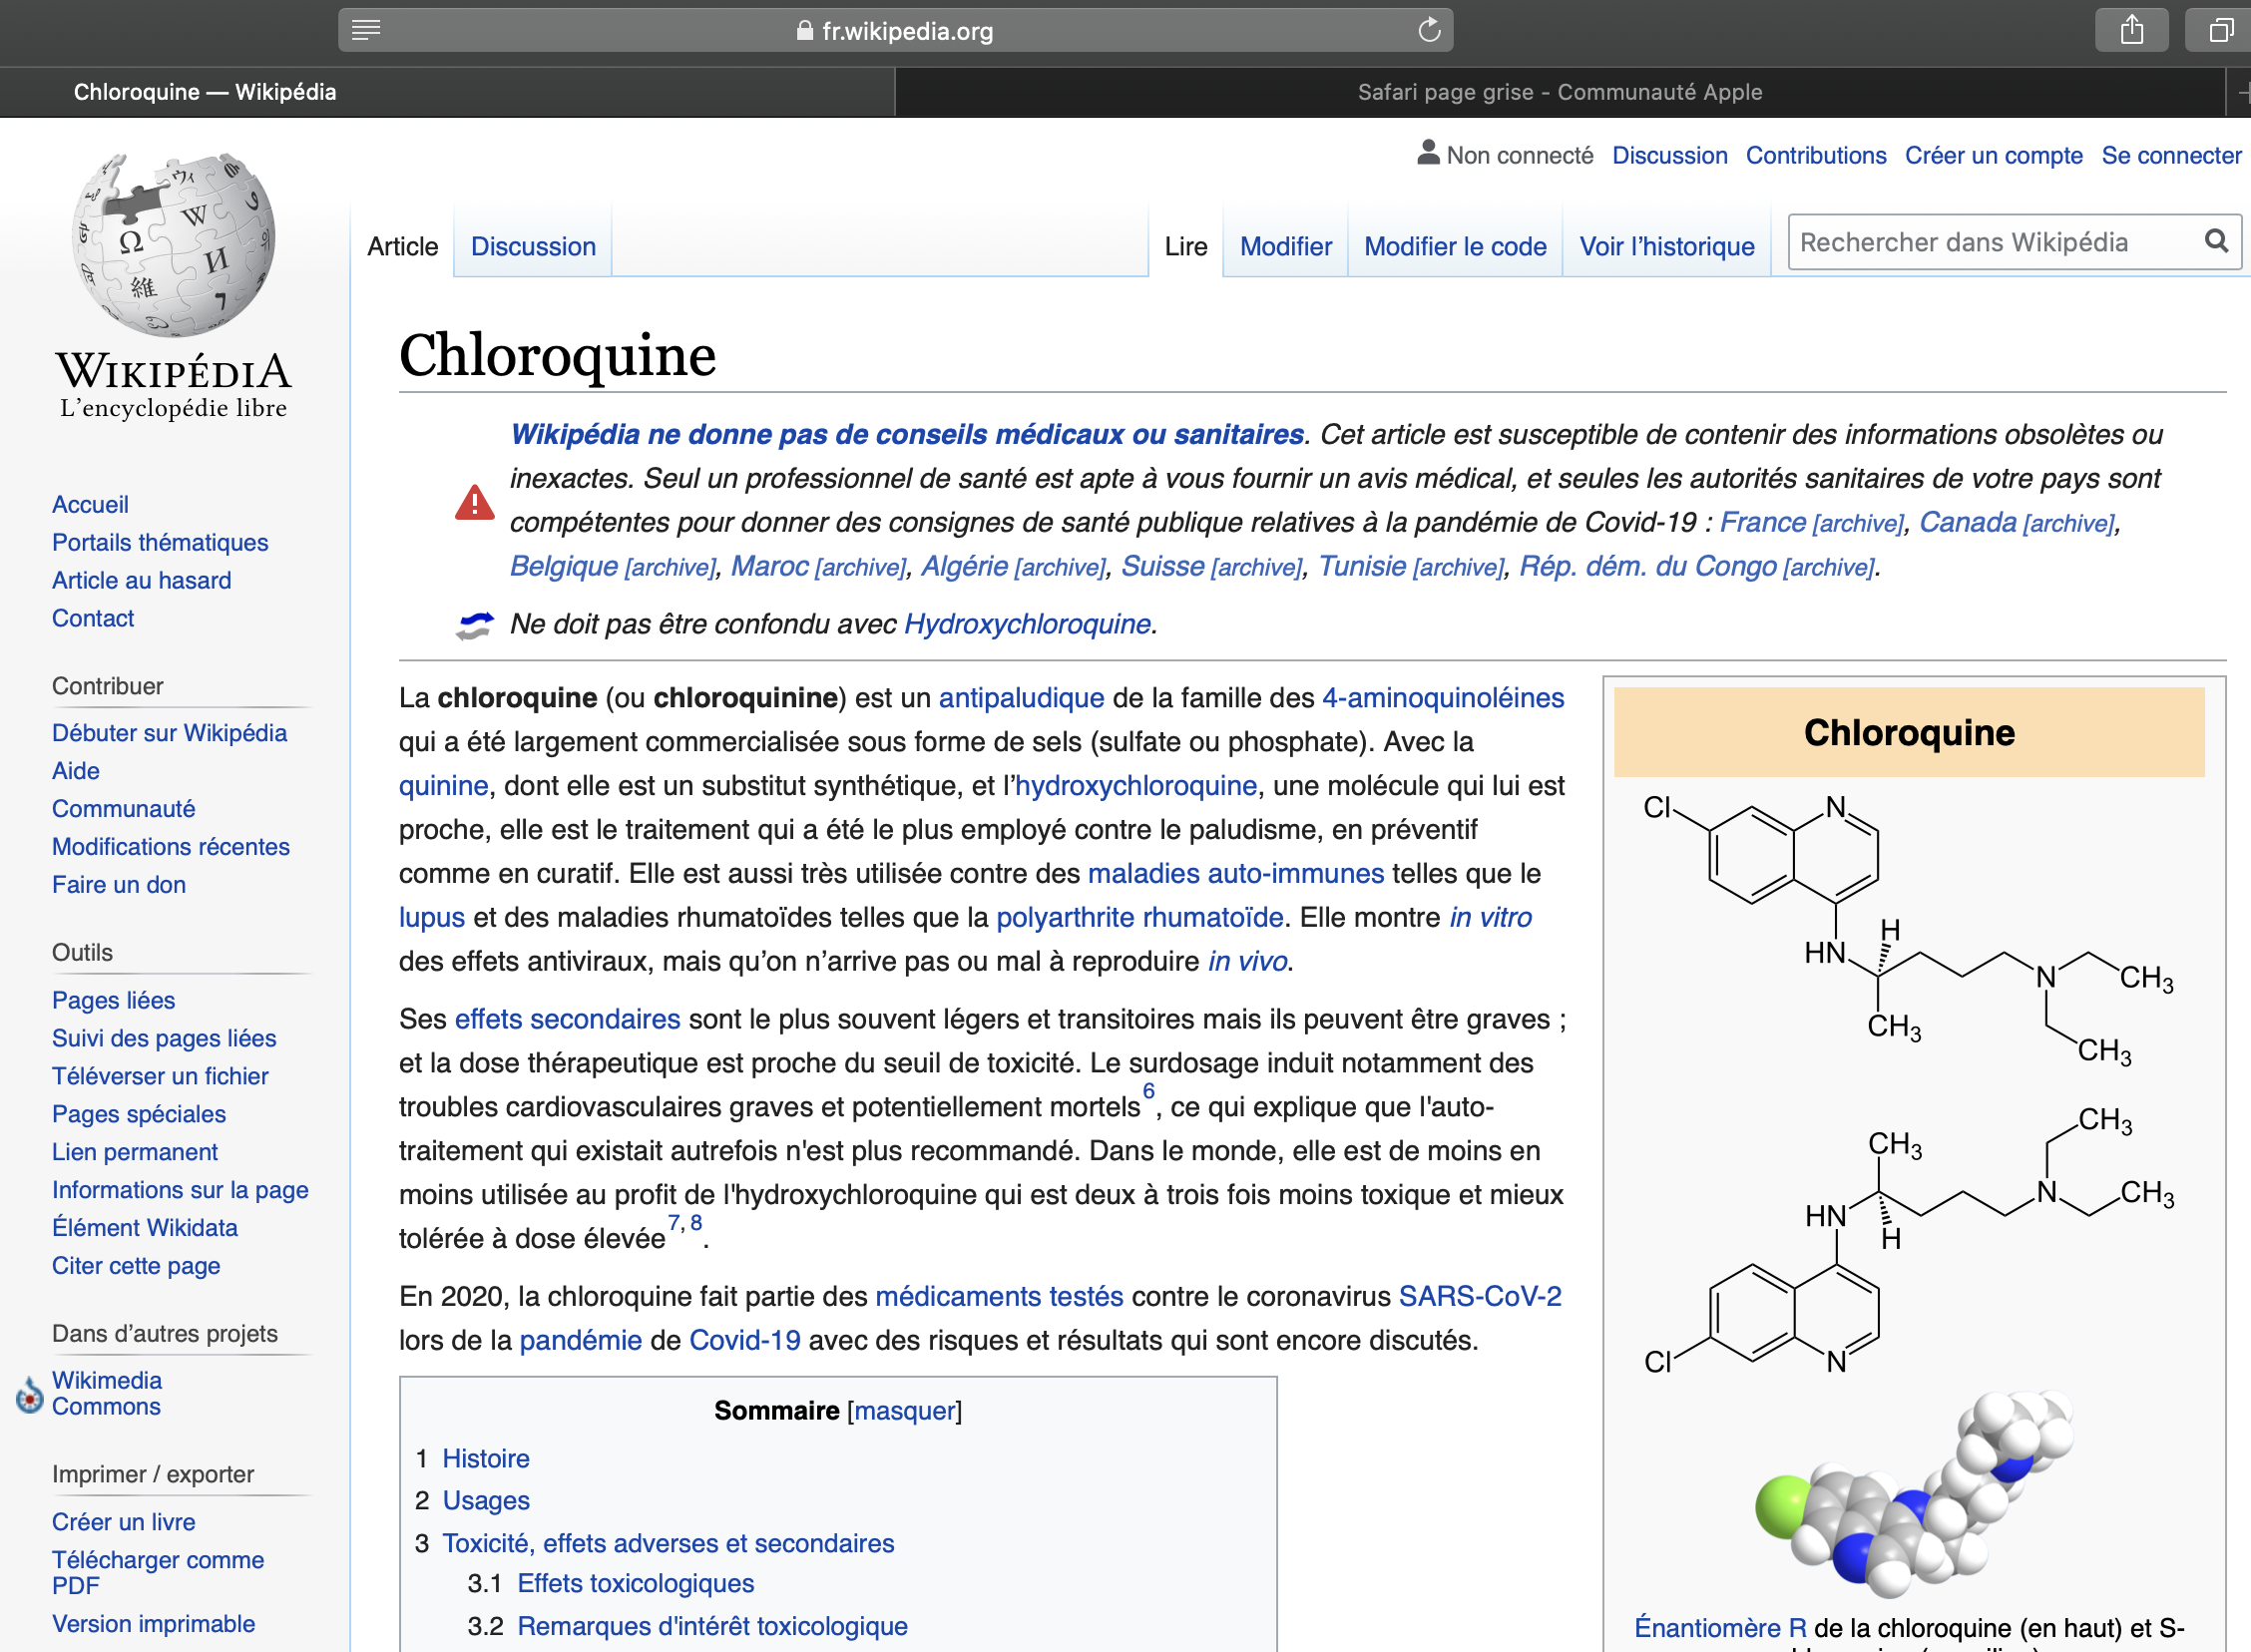Click the Safari reader view icon
The image size is (2251, 1652).
pos(366,30)
